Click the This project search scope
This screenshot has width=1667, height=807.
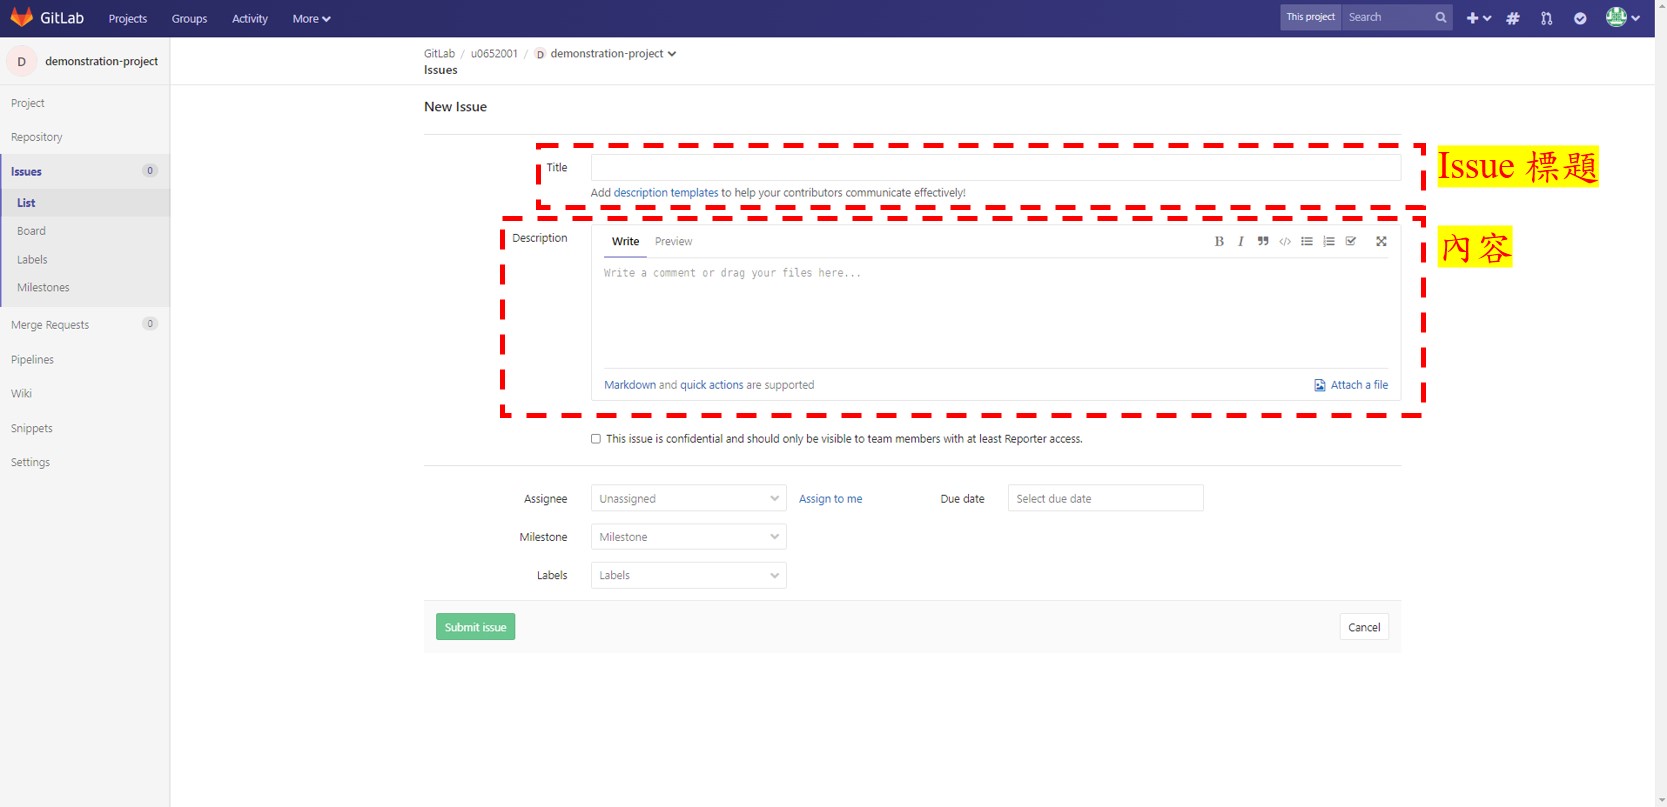point(1310,17)
